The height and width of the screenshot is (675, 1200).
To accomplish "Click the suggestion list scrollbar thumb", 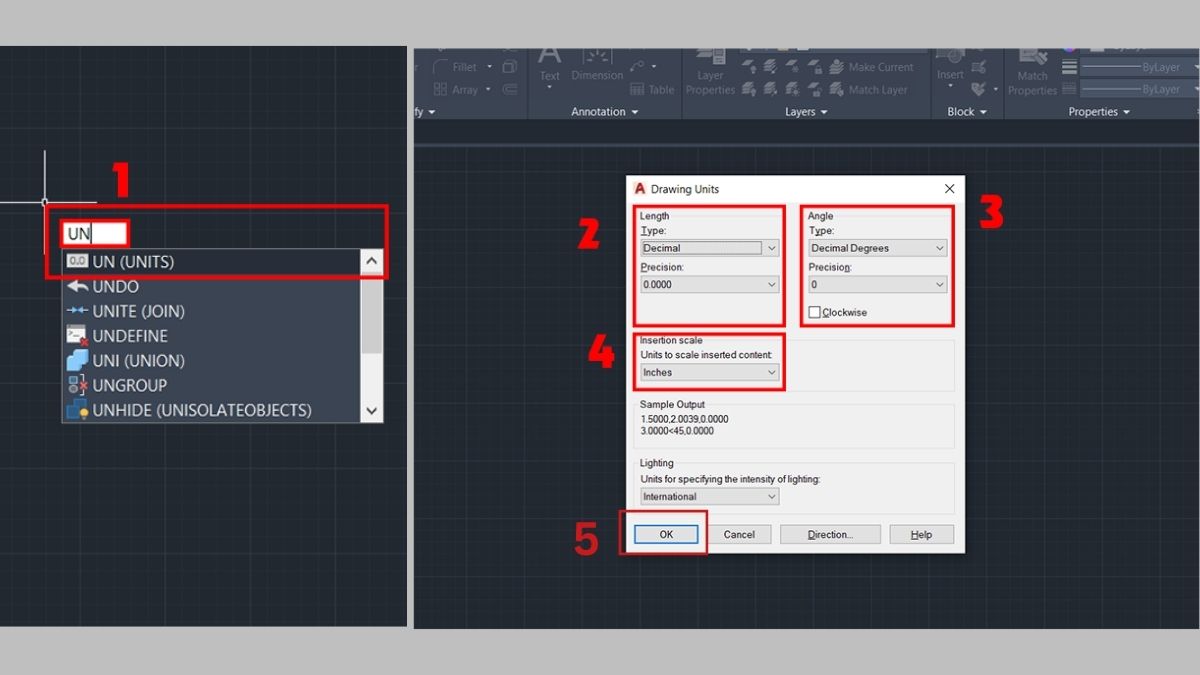I will point(372,314).
